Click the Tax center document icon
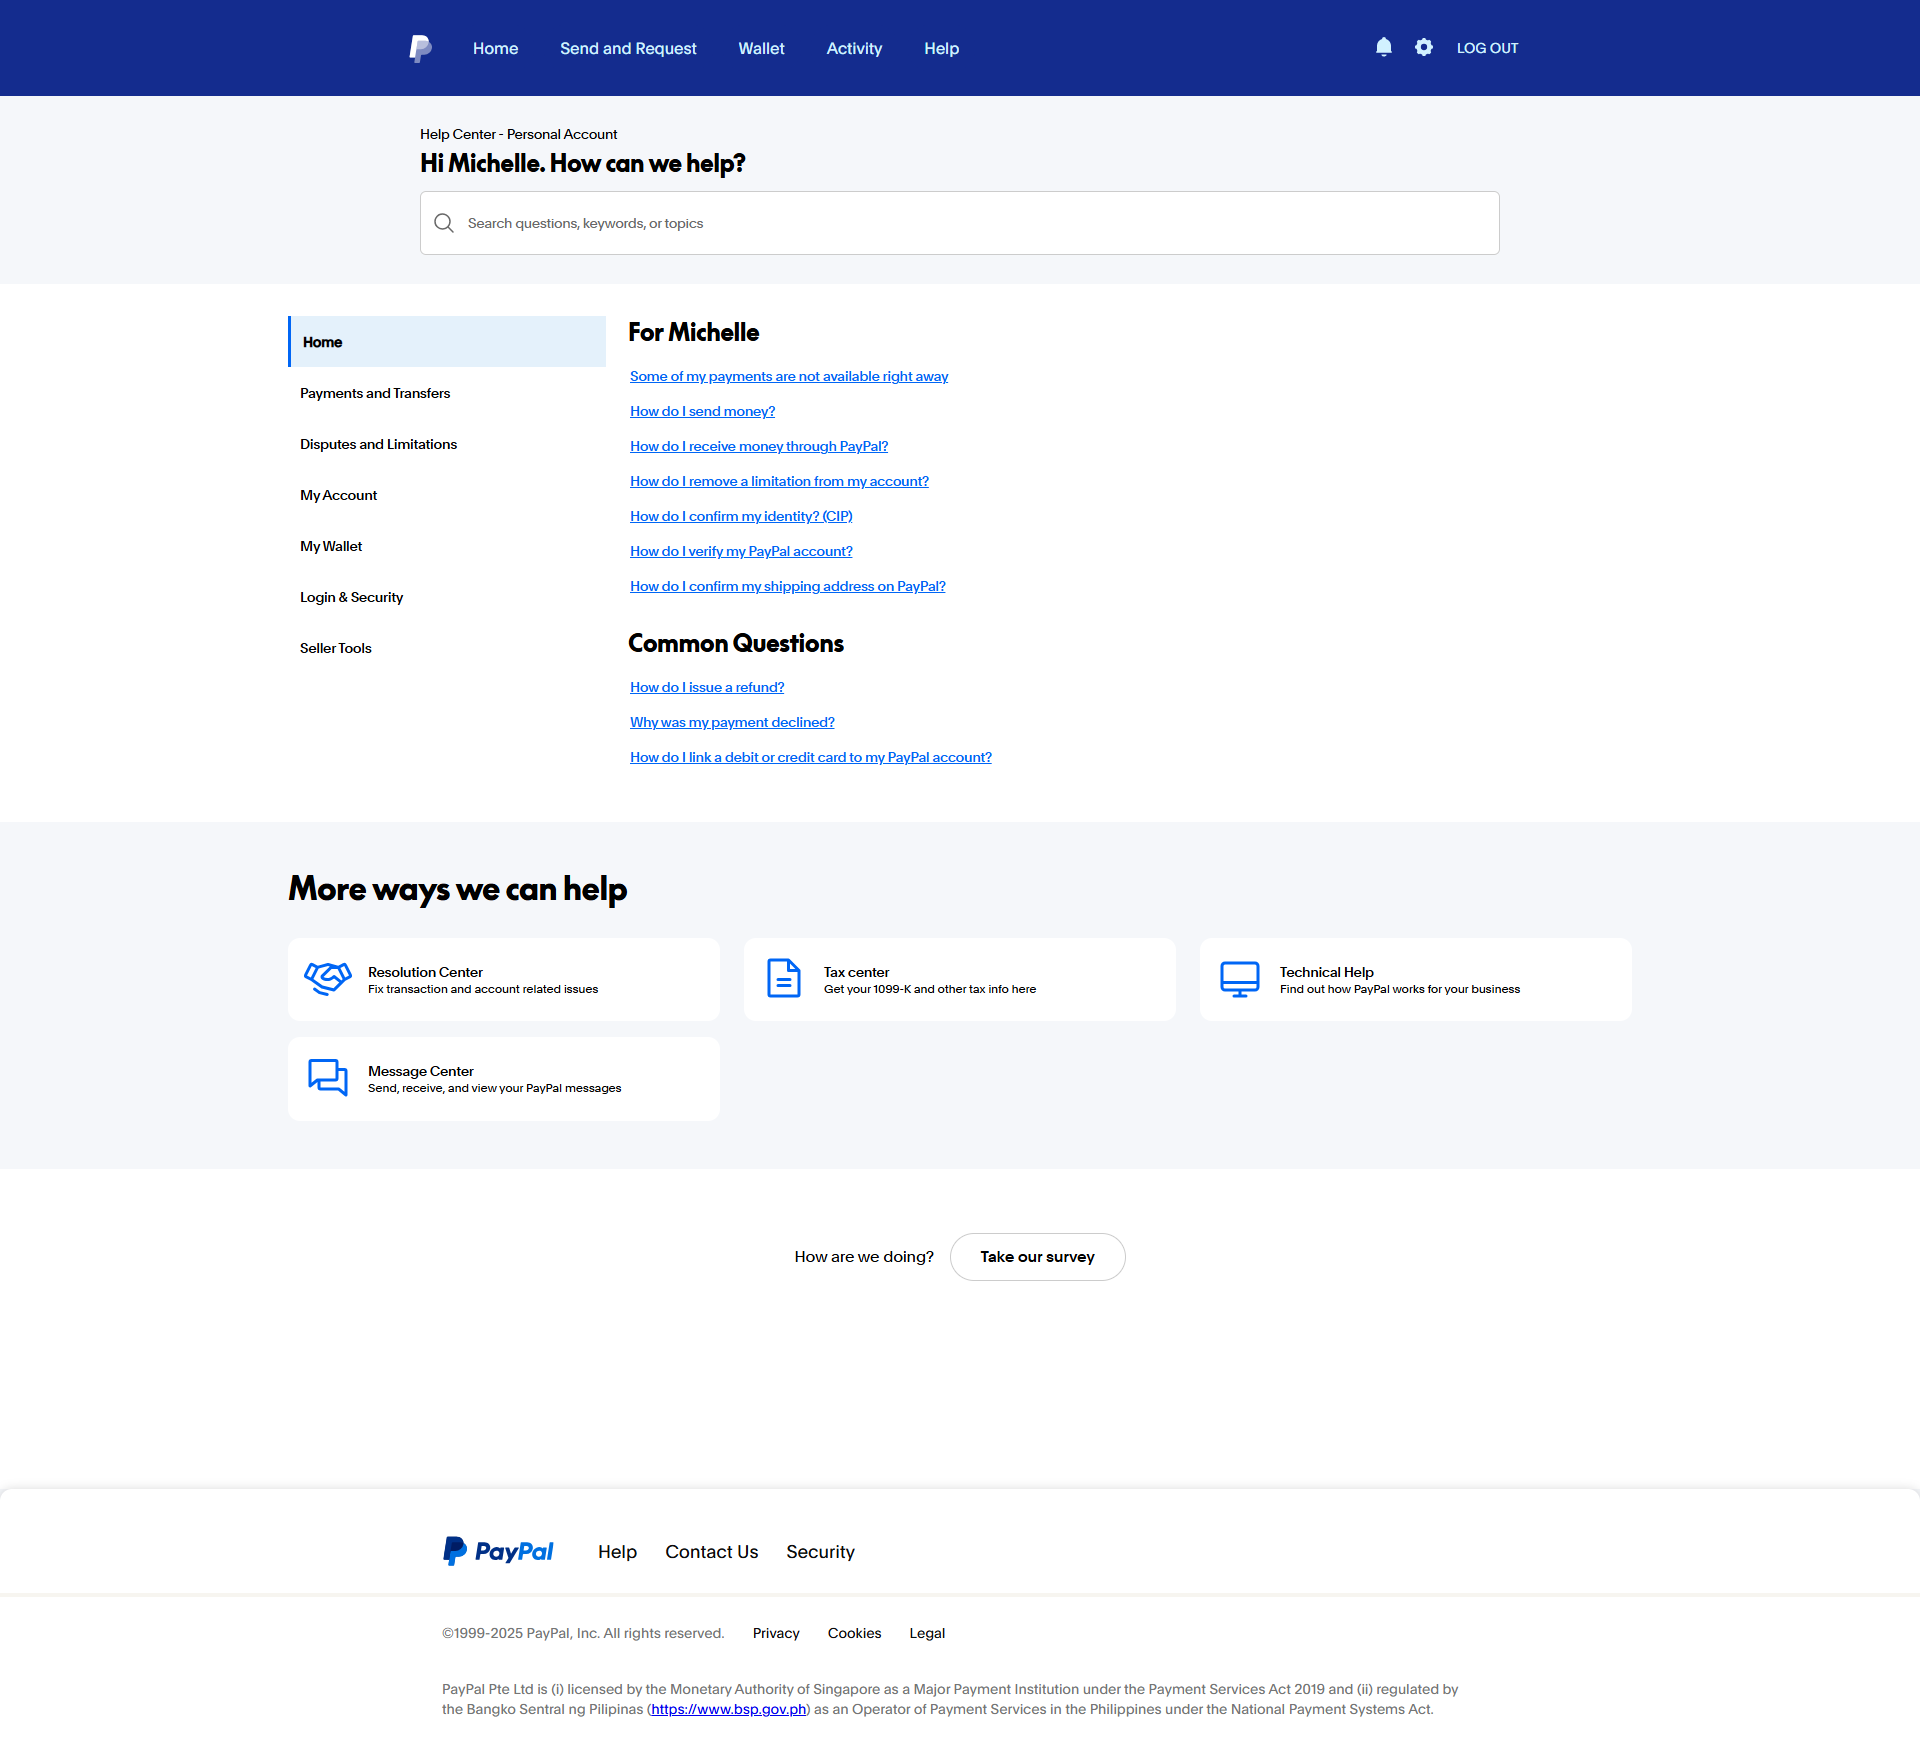 pos(783,979)
